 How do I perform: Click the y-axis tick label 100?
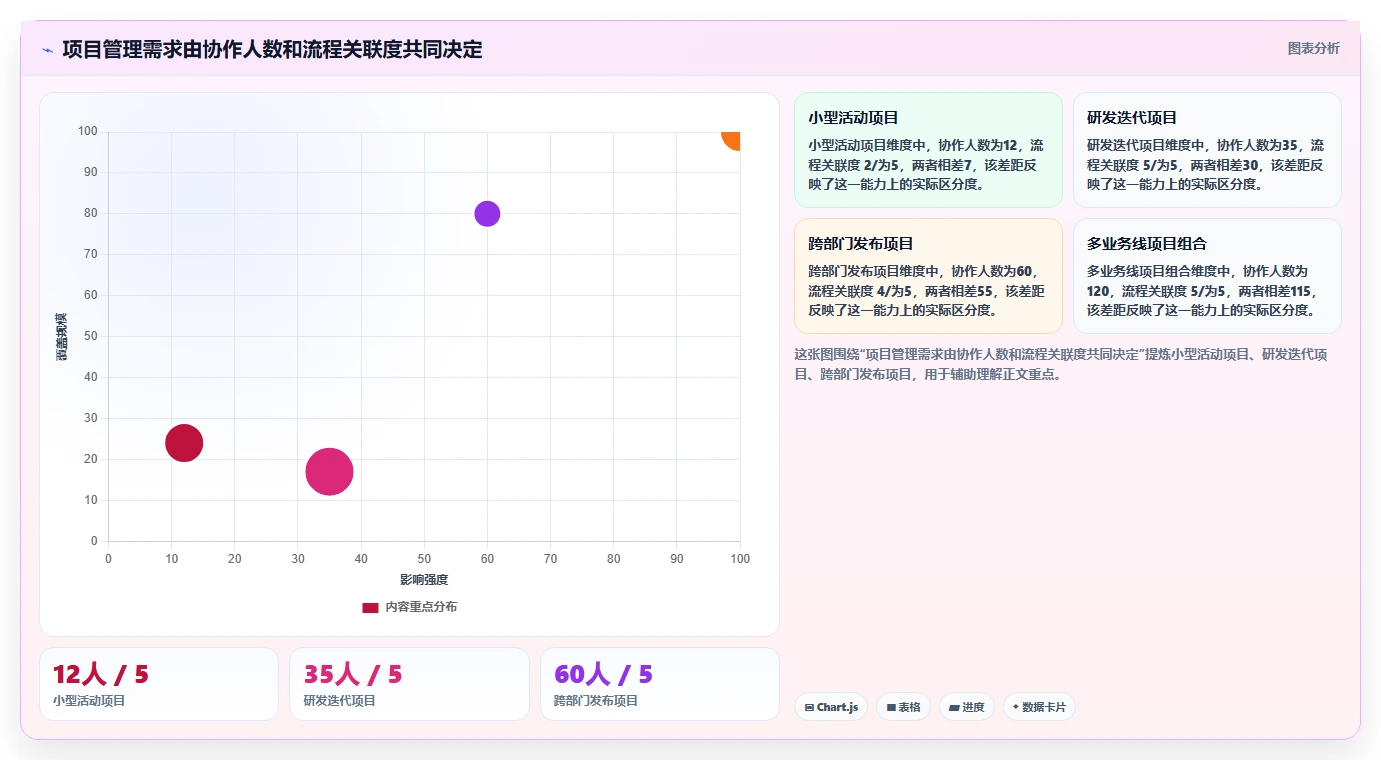(88, 131)
